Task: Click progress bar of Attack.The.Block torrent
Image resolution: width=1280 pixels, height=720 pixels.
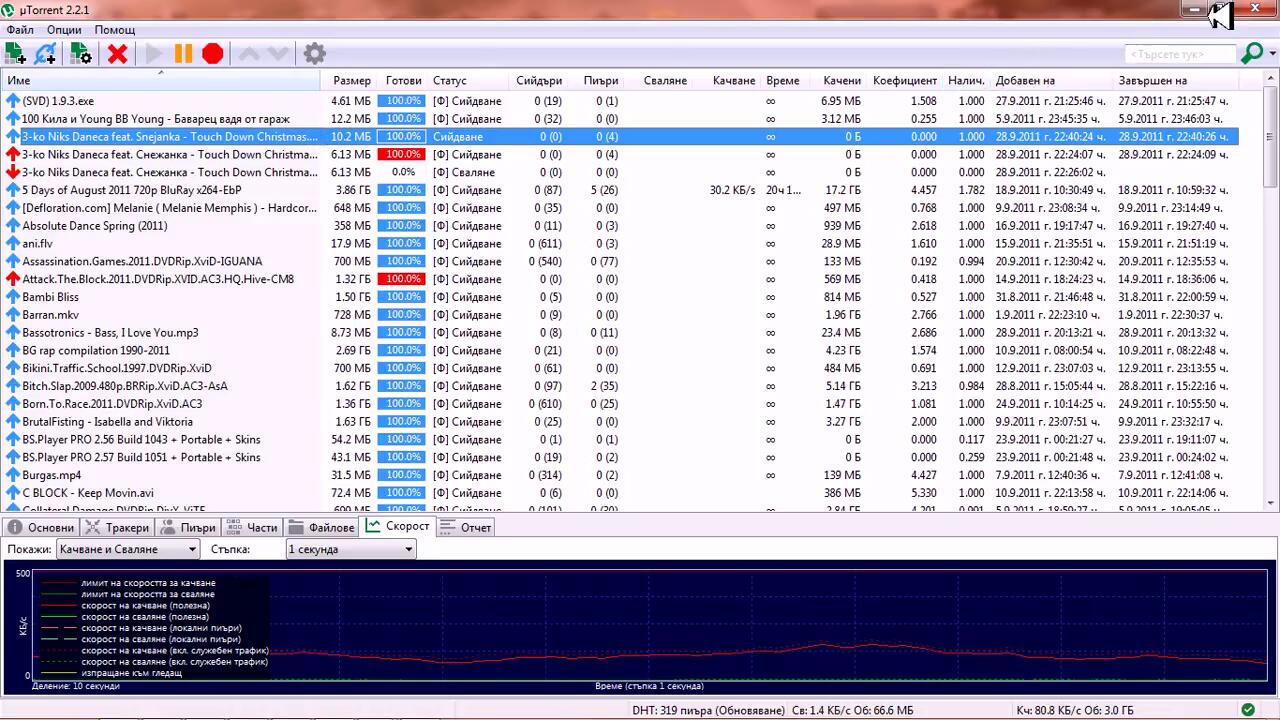Action: (402, 279)
